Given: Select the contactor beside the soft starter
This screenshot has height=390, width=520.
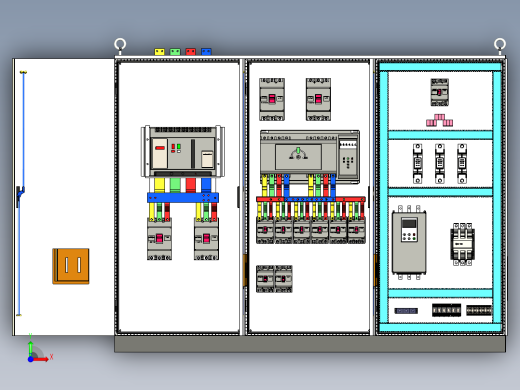Looking at the screenshot, I should coord(462,244).
